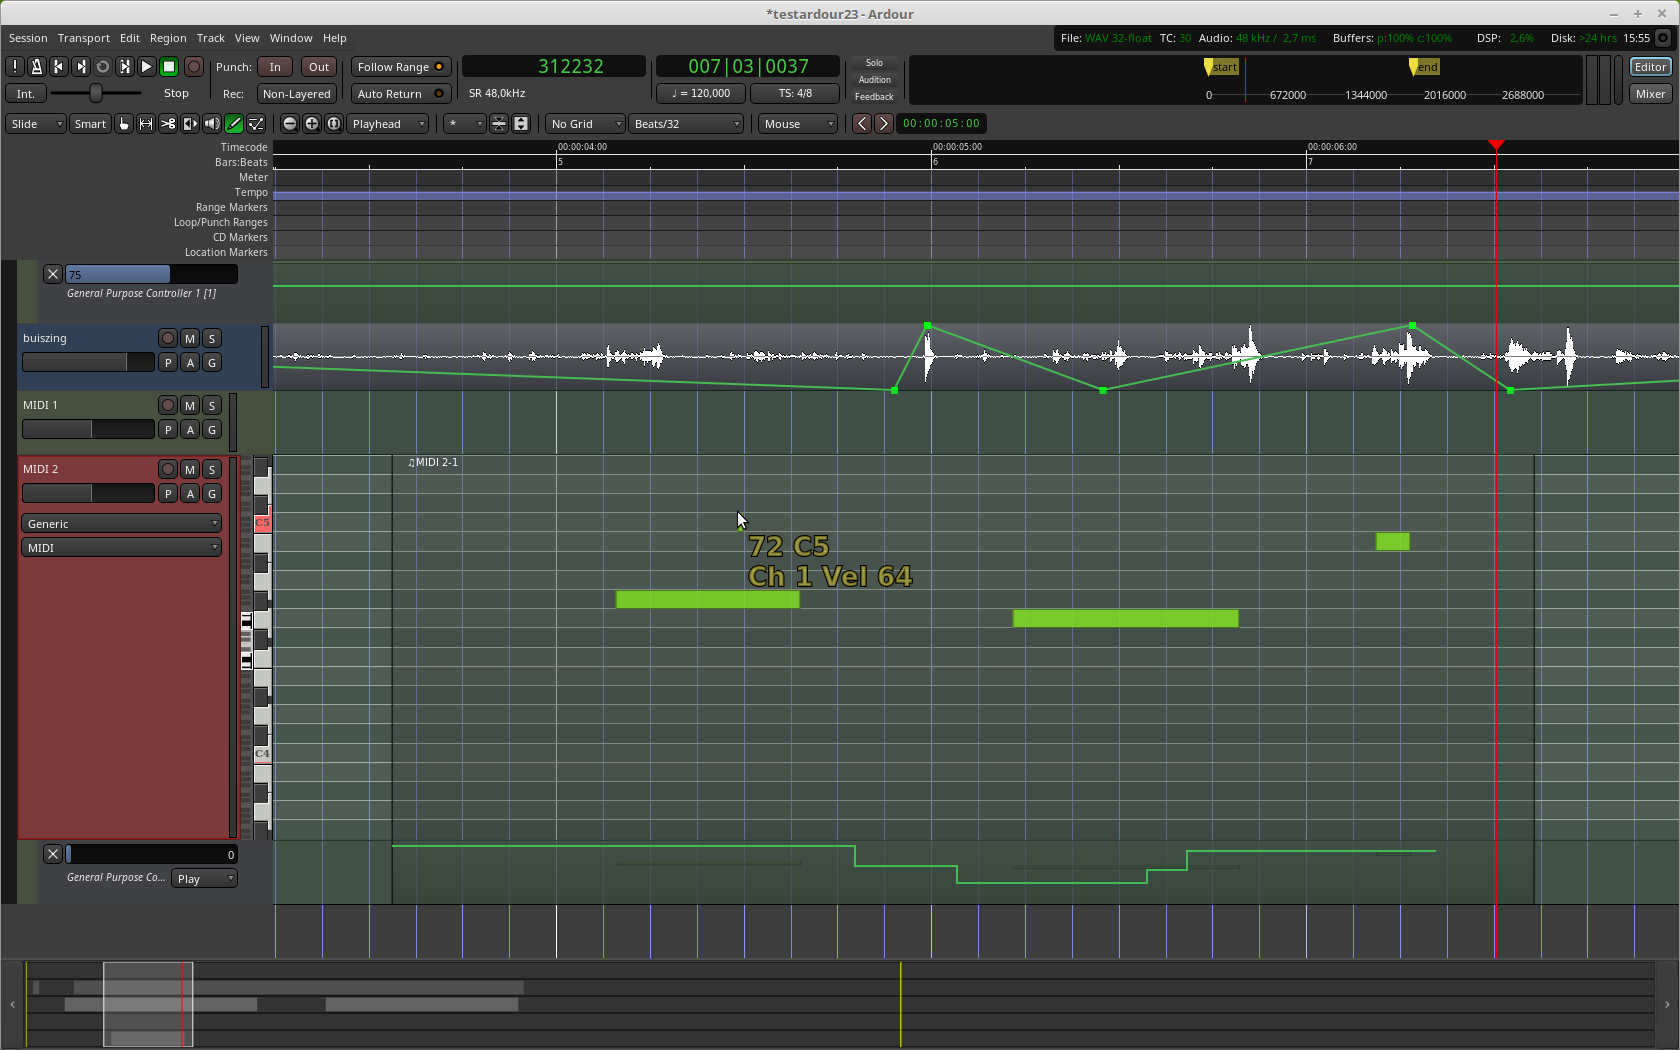Click the shrink tracks icon

[499, 124]
